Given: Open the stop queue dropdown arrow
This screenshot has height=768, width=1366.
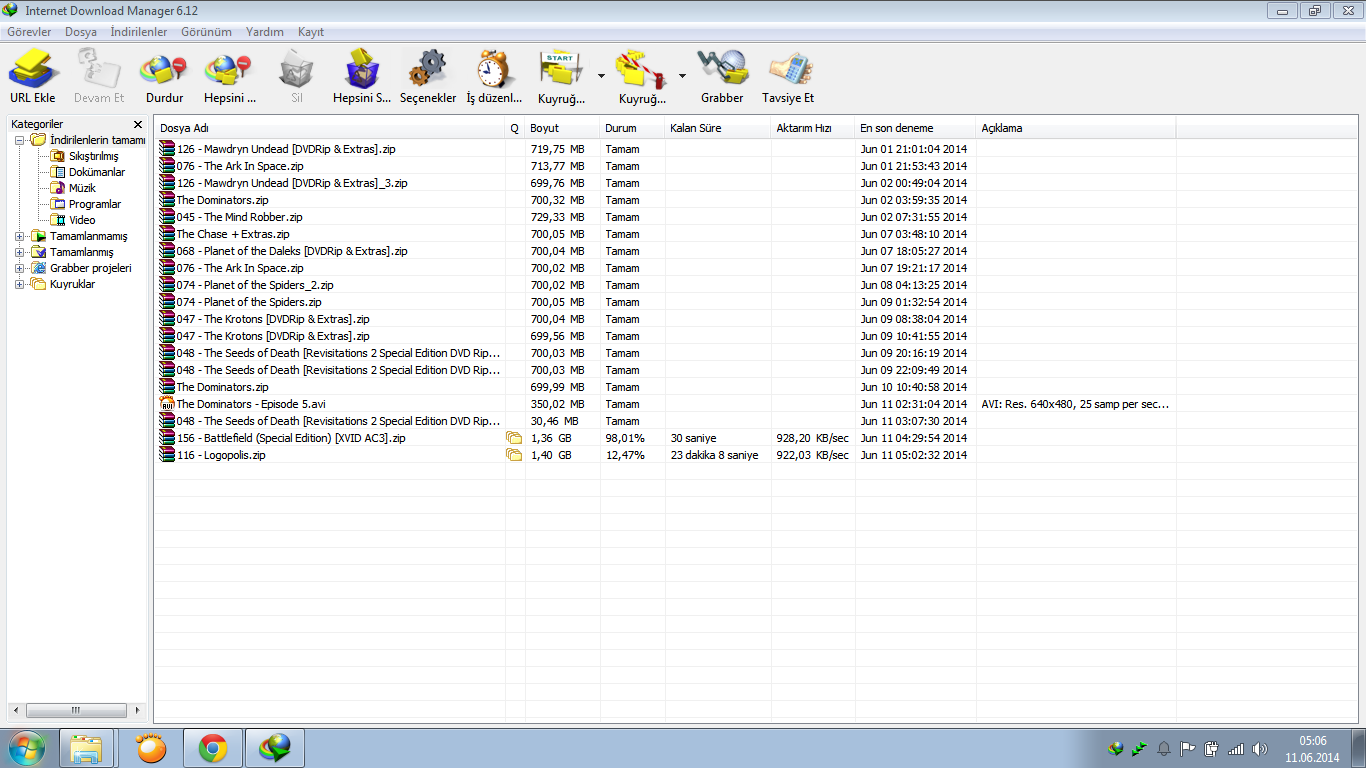Looking at the screenshot, I should 682,75.
